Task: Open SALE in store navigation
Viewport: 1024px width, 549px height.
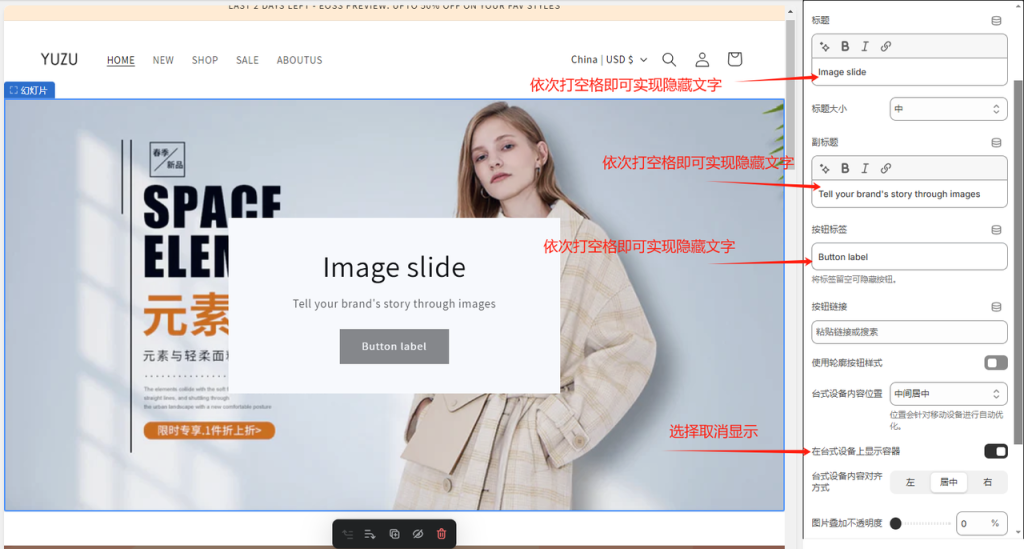Action: 248,60
